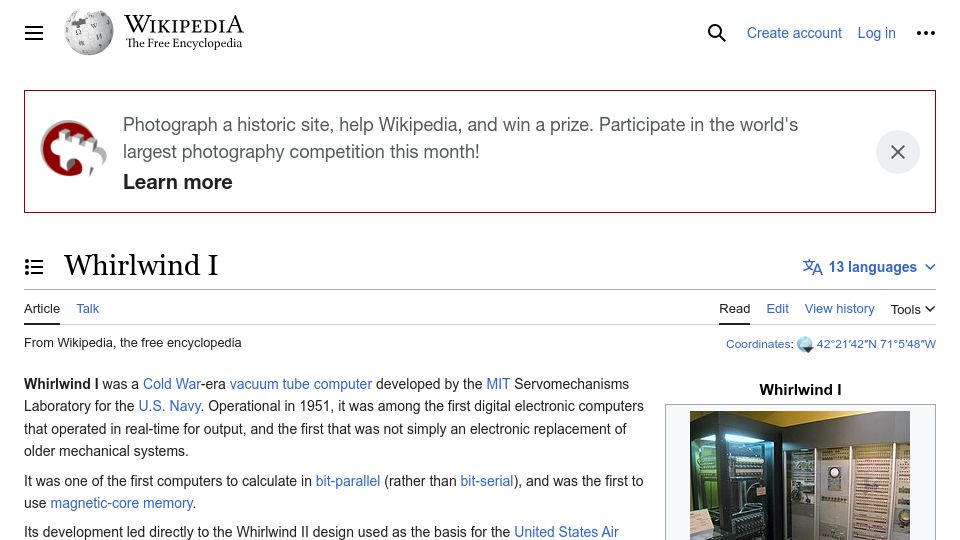The image size is (960, 540).
Task: Click Learn more in the banner
Action: tap(178, 182)
